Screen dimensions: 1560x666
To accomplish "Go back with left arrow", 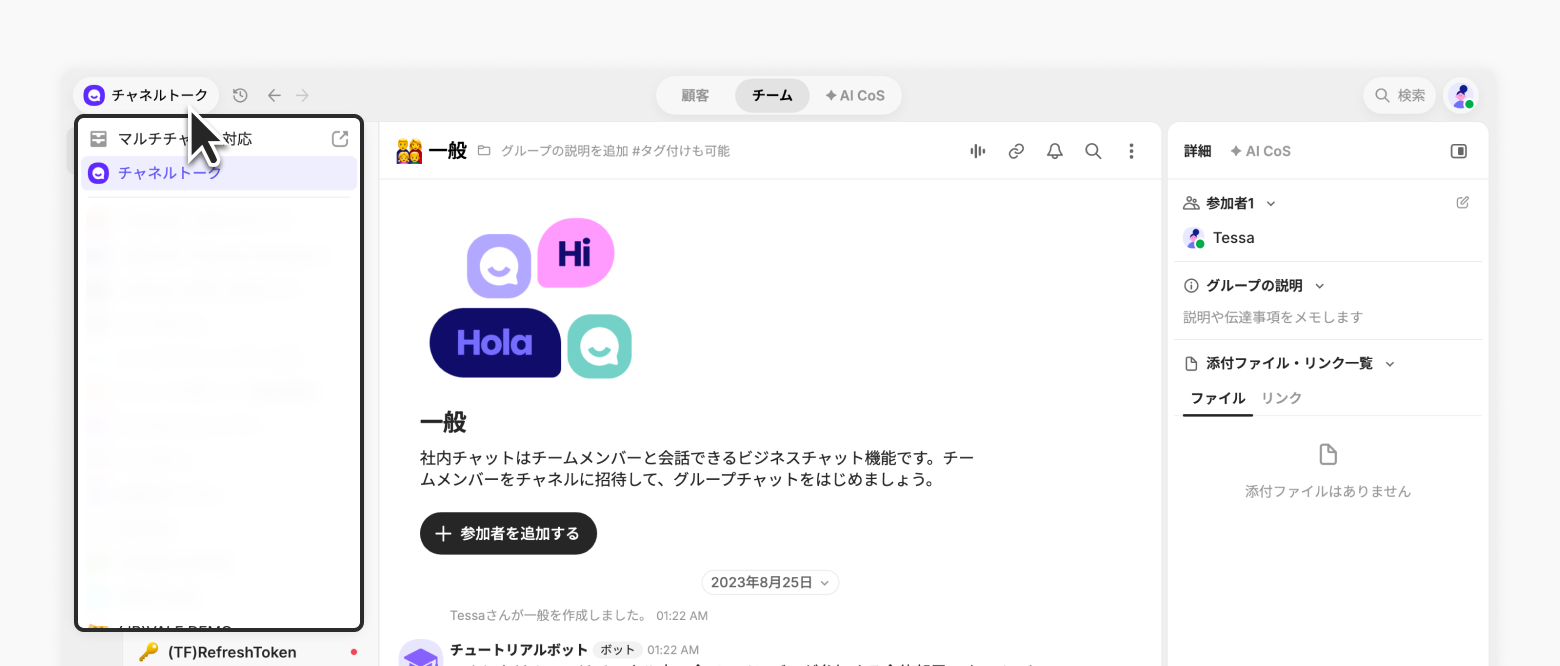I will point(274,95).
